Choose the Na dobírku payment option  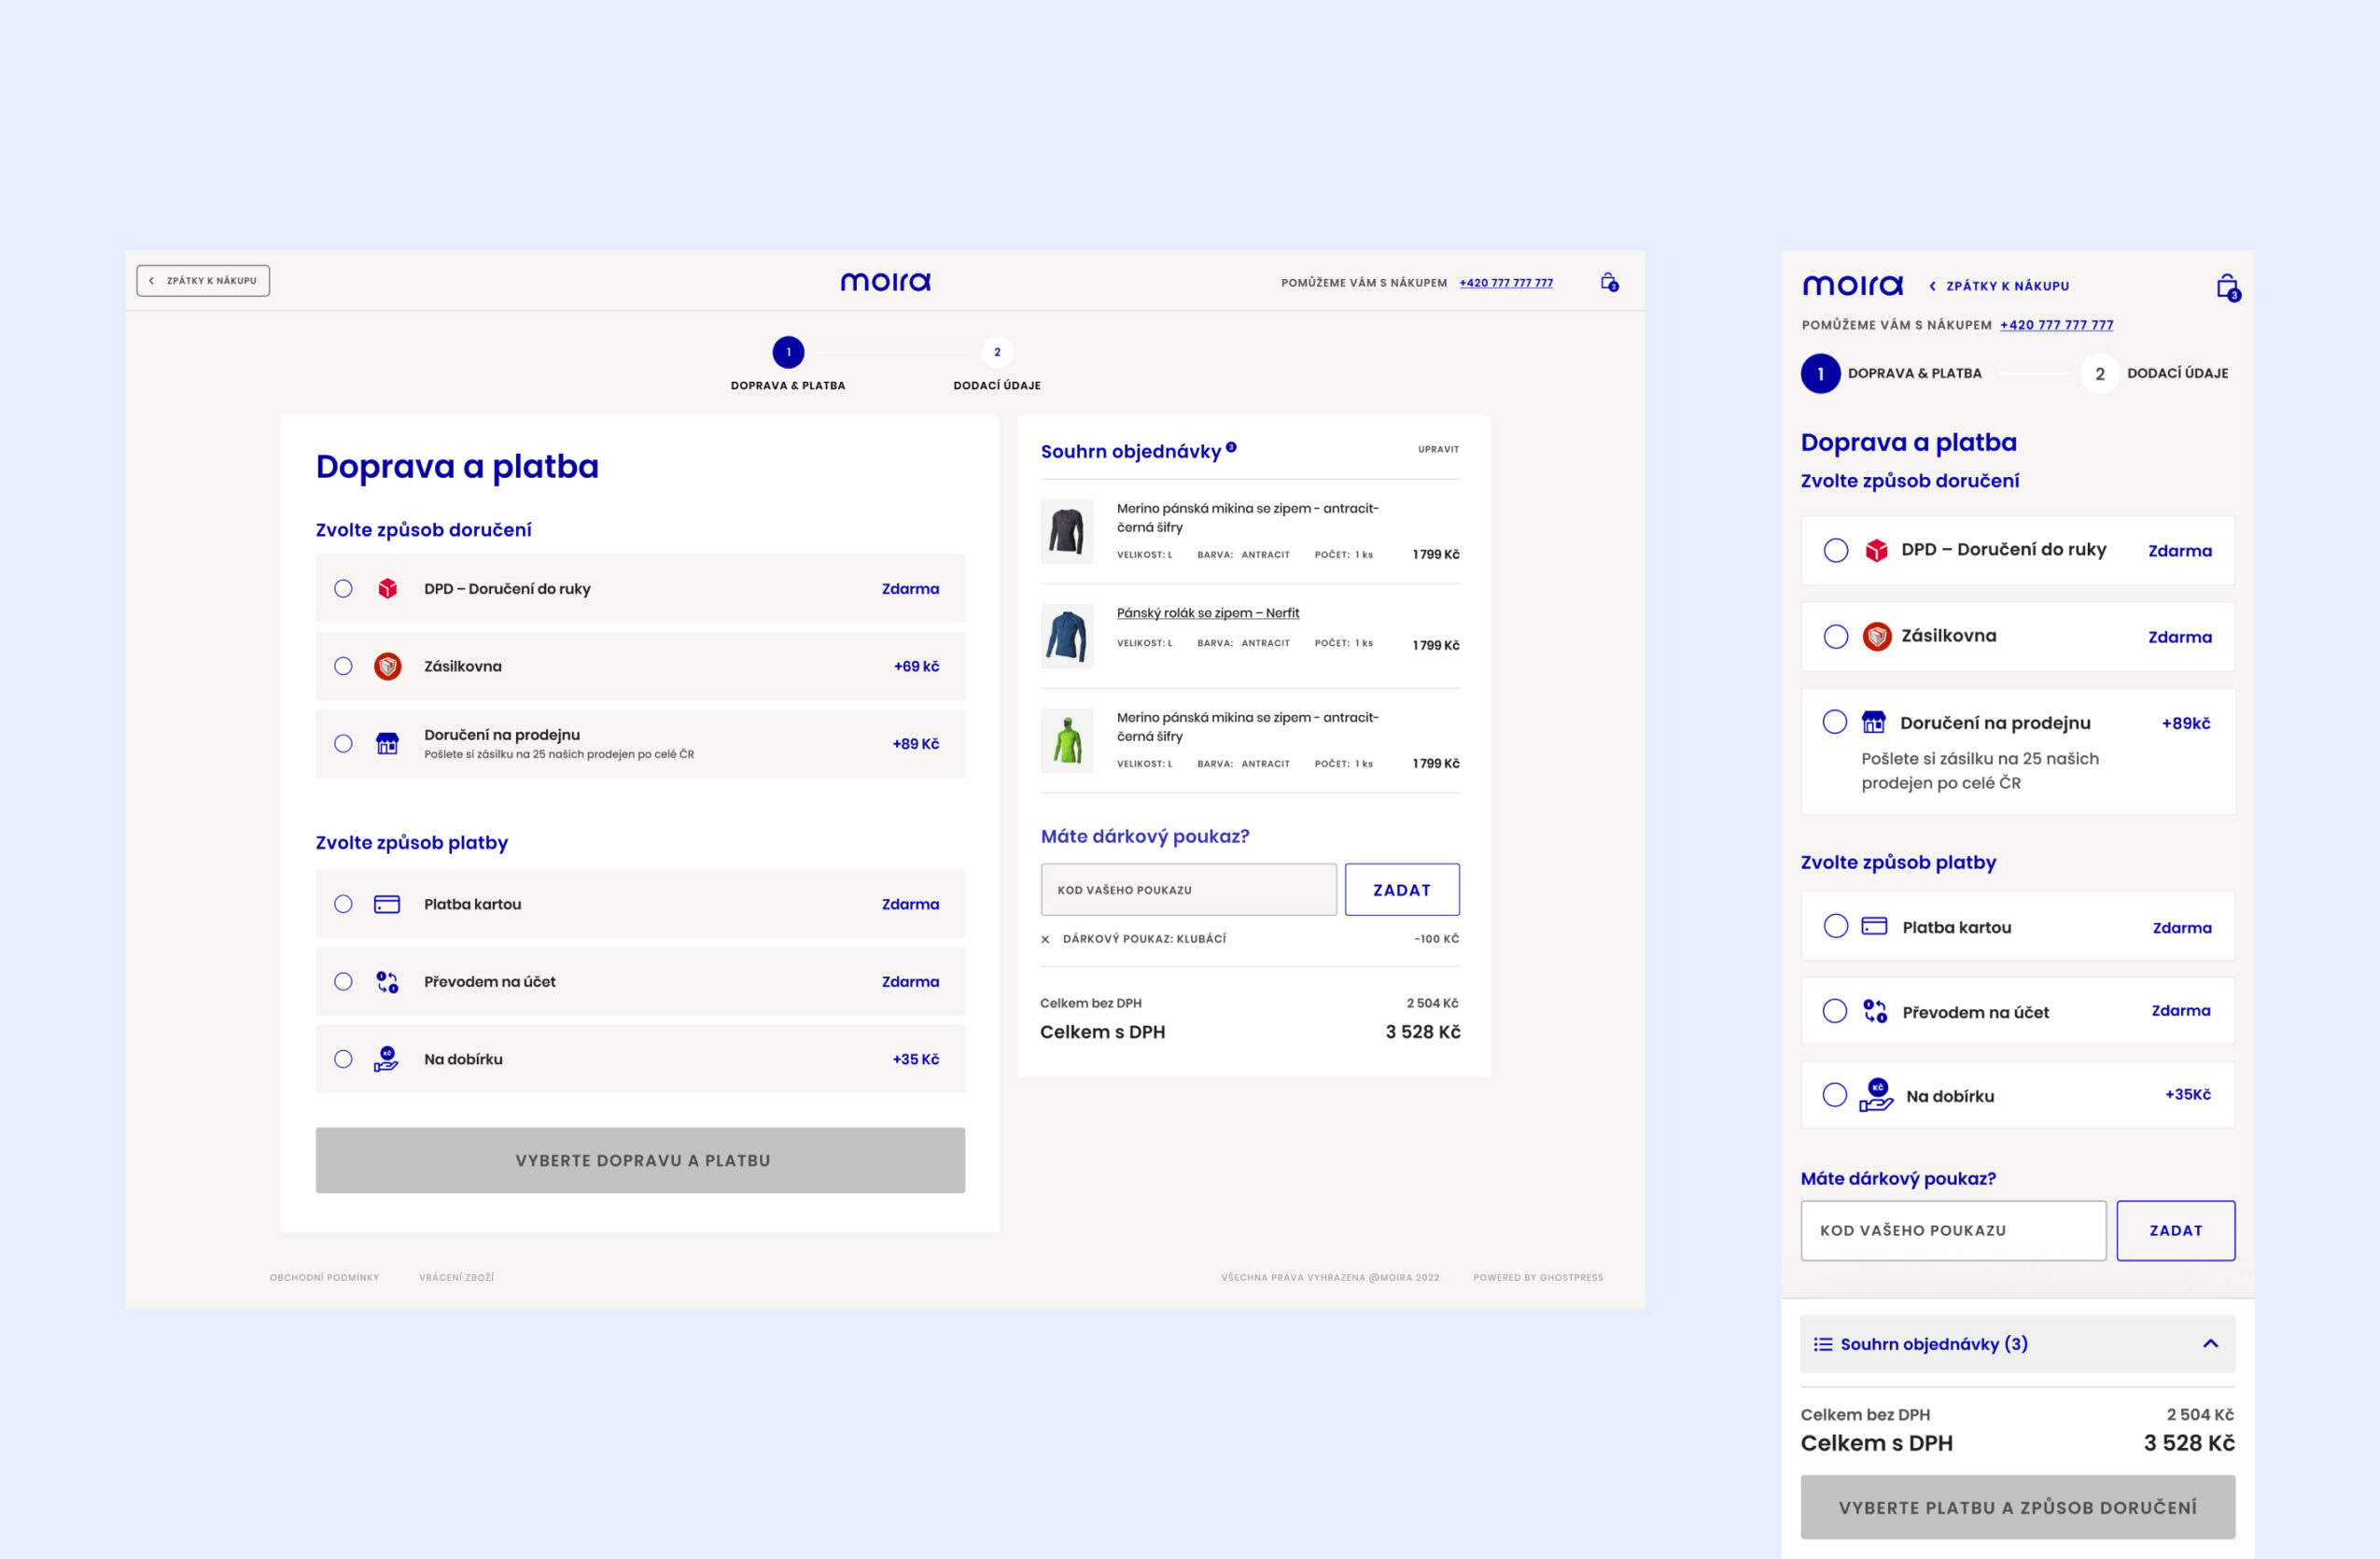point(344,1059)
